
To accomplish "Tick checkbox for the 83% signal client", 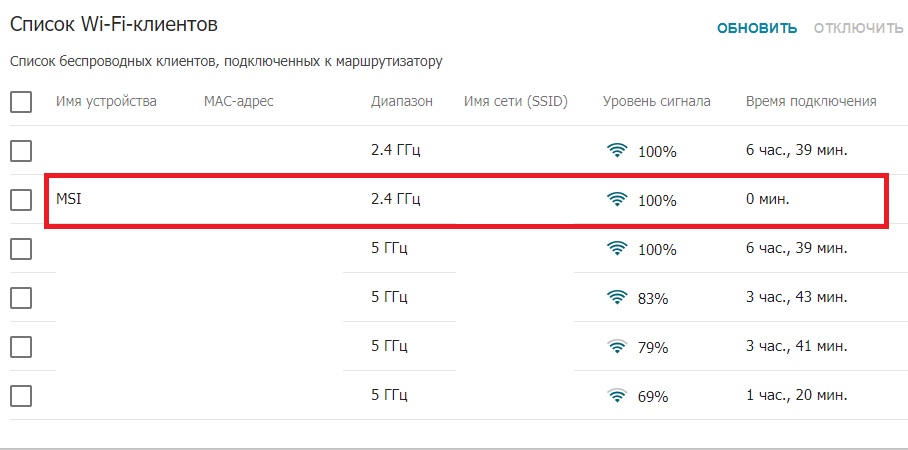I will pos(21,297).
